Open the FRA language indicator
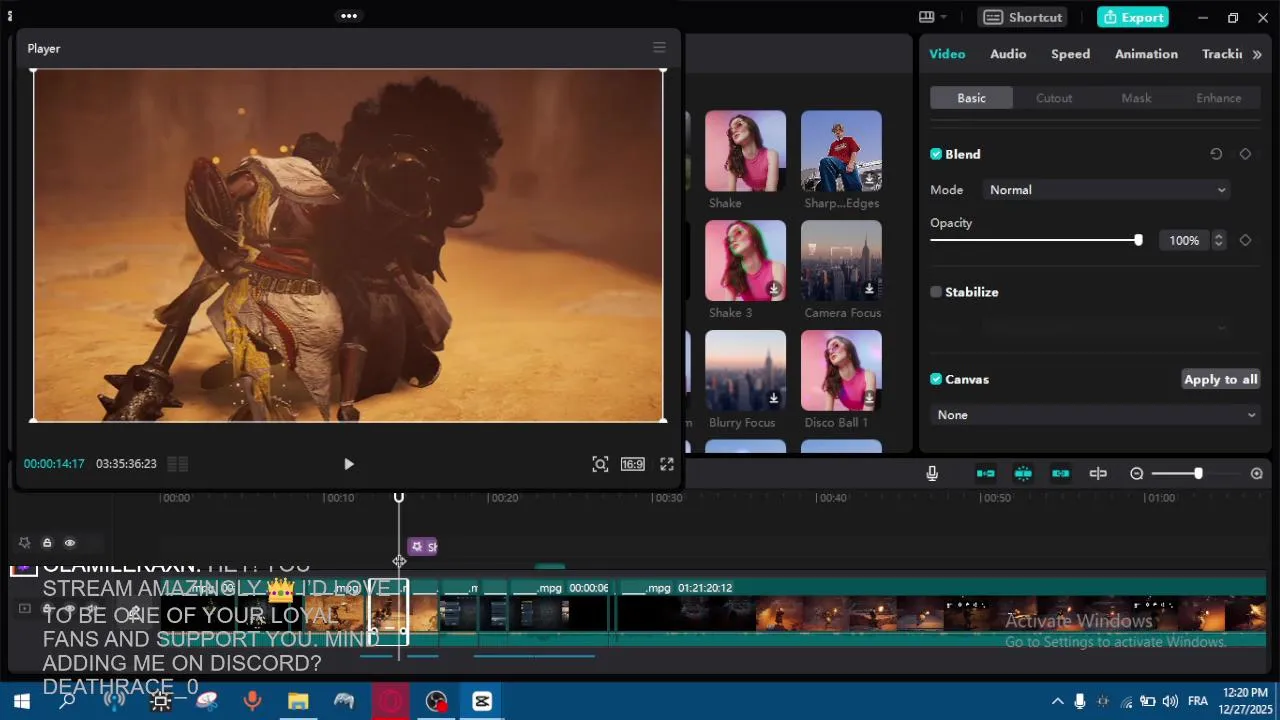The width and height of the screenshot is (1280, 720). point(1198,701)
